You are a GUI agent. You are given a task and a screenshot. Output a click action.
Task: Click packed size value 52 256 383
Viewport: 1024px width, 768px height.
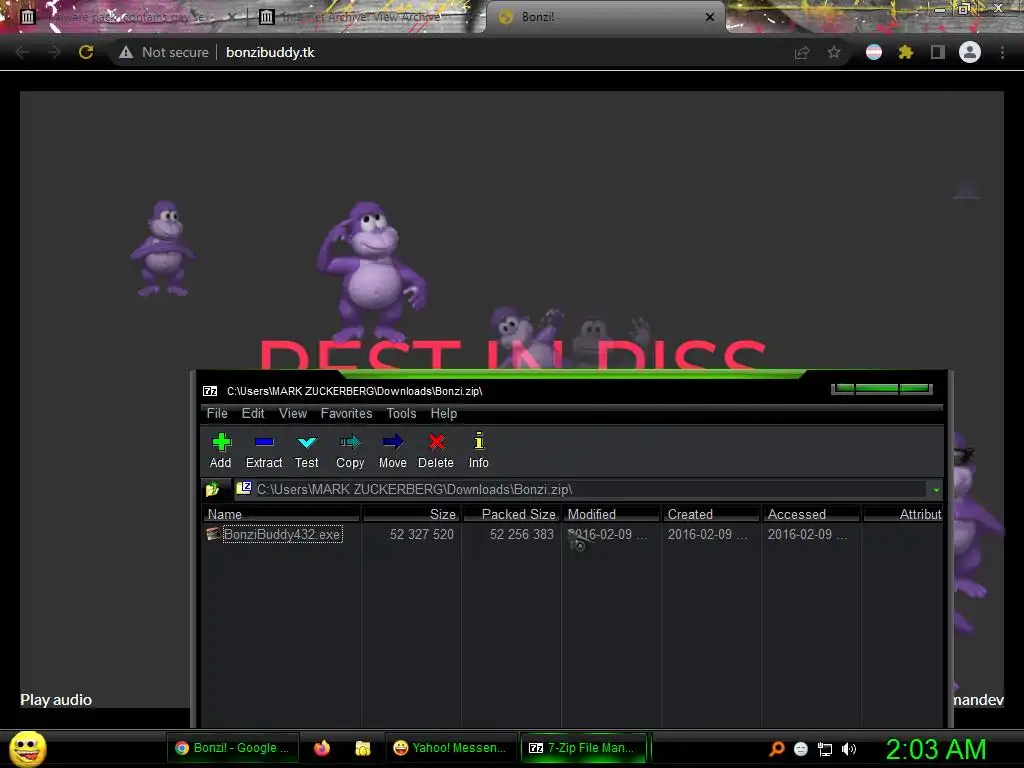tap(522, 534)
